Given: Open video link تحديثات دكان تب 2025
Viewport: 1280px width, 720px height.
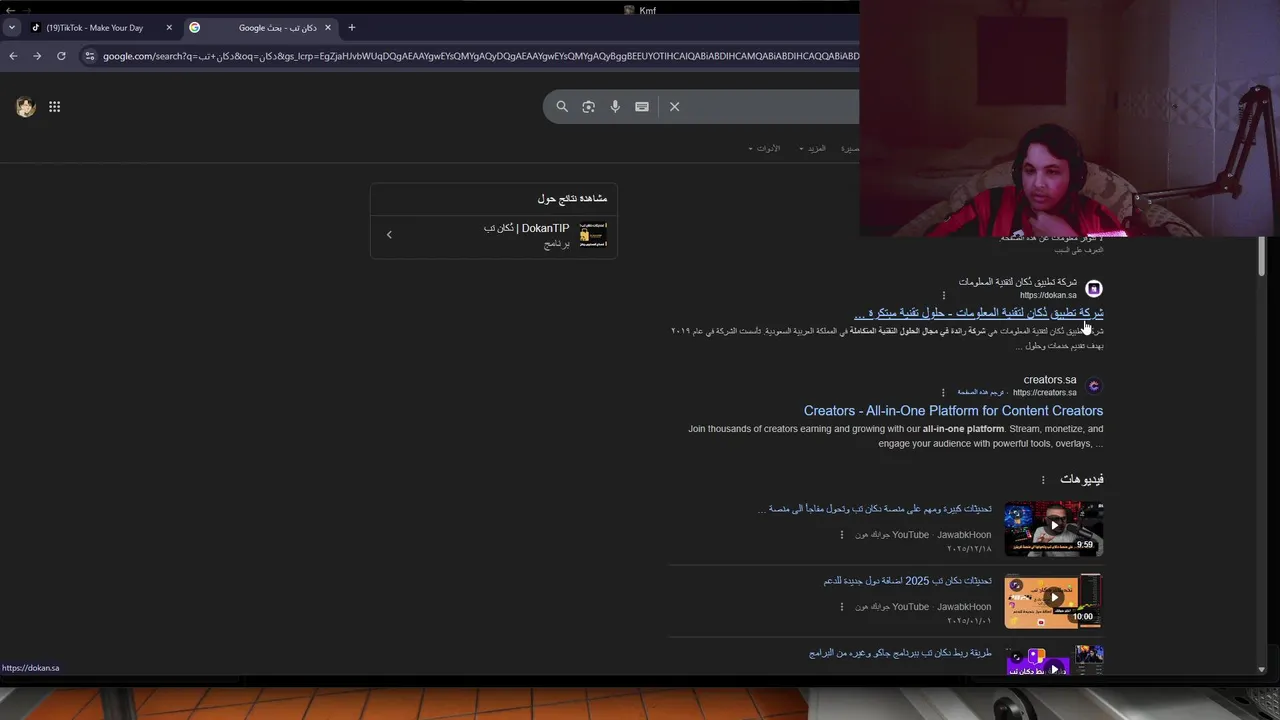Looking at the screenshot, I should (908, 581).
